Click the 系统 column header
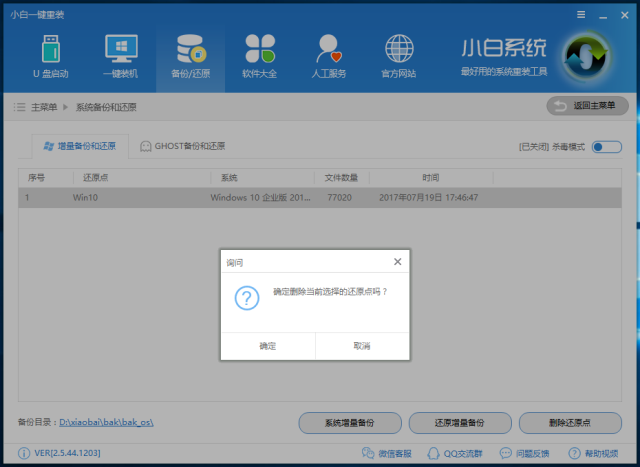Viewport: 640px width, 467px height. pos(229,178)
